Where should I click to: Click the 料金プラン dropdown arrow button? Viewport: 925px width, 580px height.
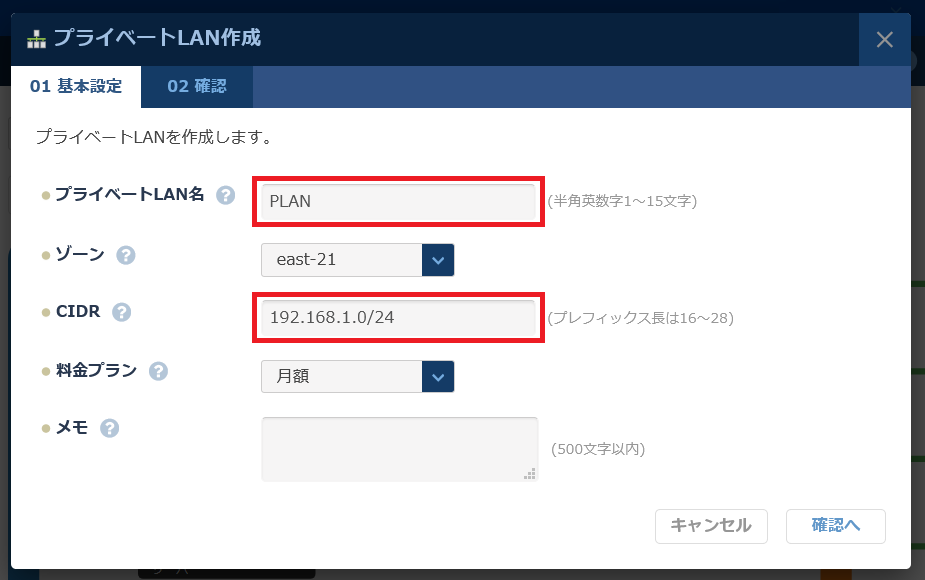pyautogui.click(x=438, y=377)
